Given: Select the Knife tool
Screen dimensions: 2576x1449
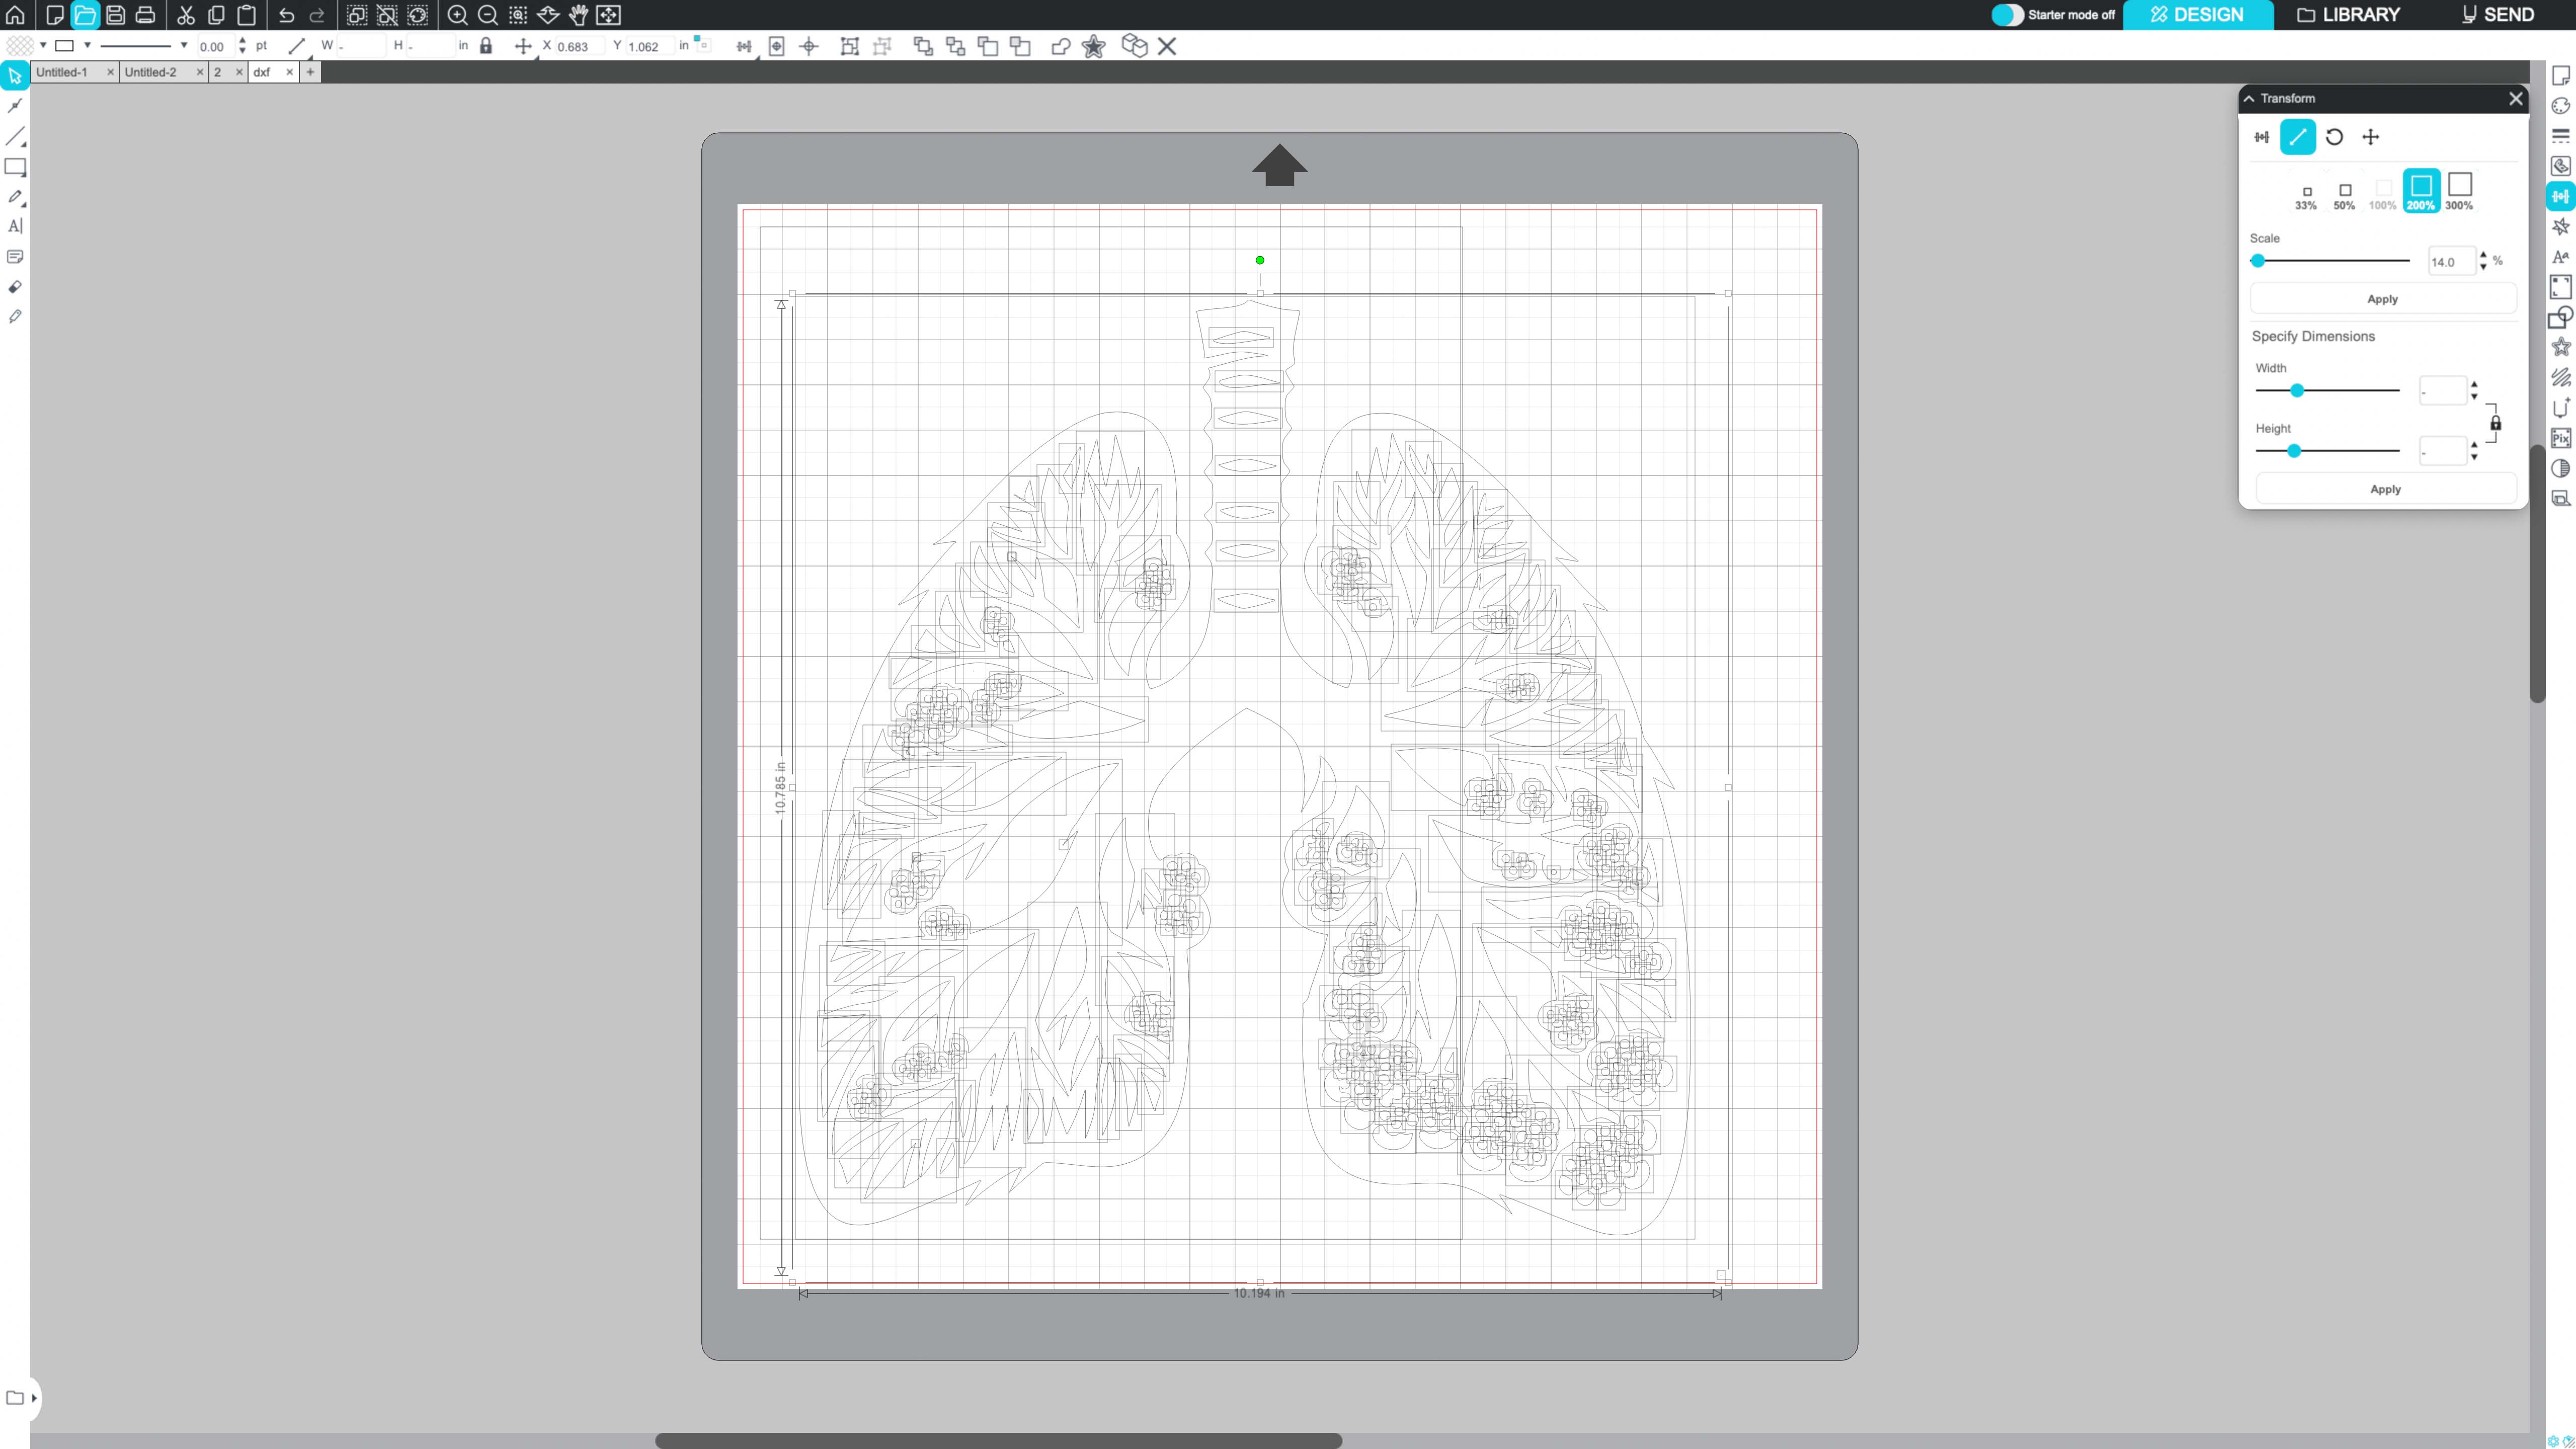Looking at the screenshot, I should (15, 317).
